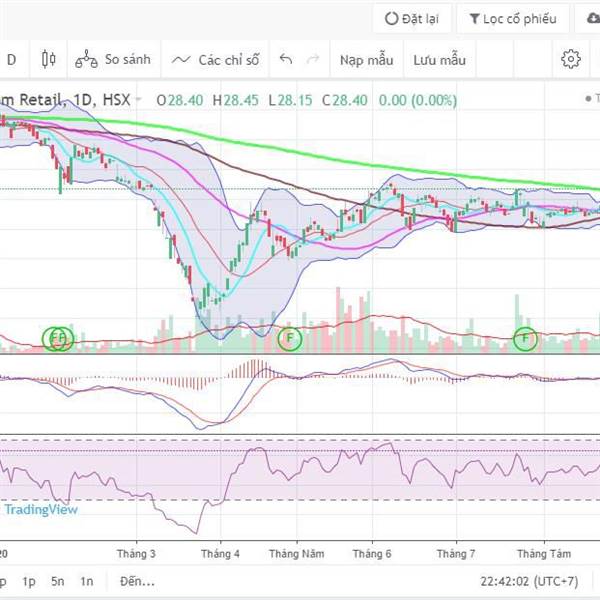Open the TradingView logo link
600x600 pixels.
[x=40, y=509]
